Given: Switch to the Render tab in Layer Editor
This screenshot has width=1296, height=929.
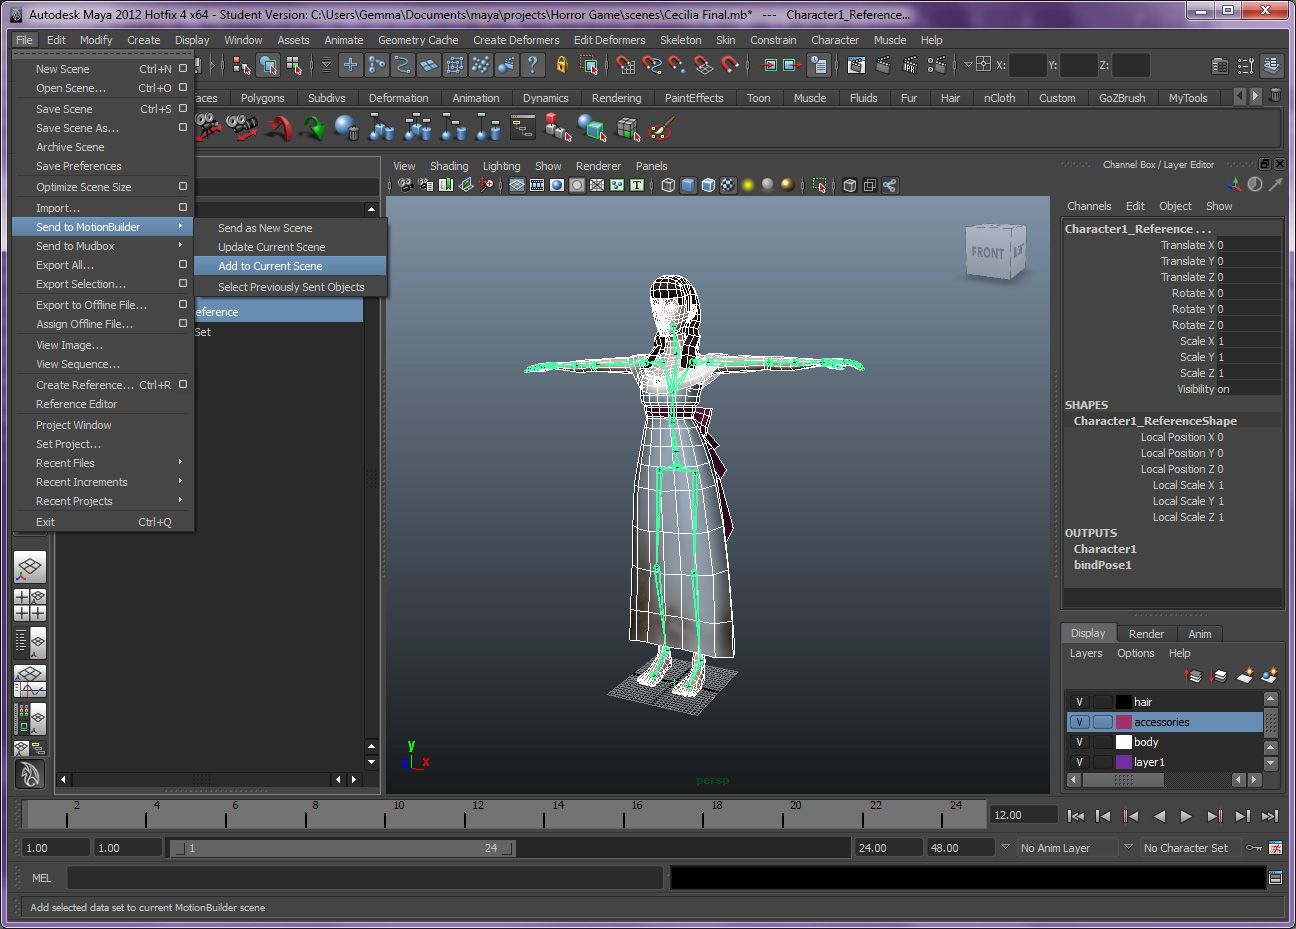Looking at the screenshot, I should (x=1145, y=633).
